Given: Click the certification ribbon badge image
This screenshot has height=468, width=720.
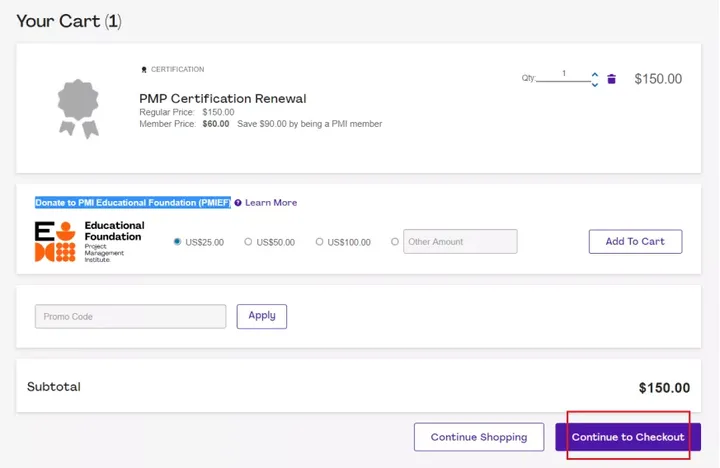Looking at the screenshot, I should [78, 108].
